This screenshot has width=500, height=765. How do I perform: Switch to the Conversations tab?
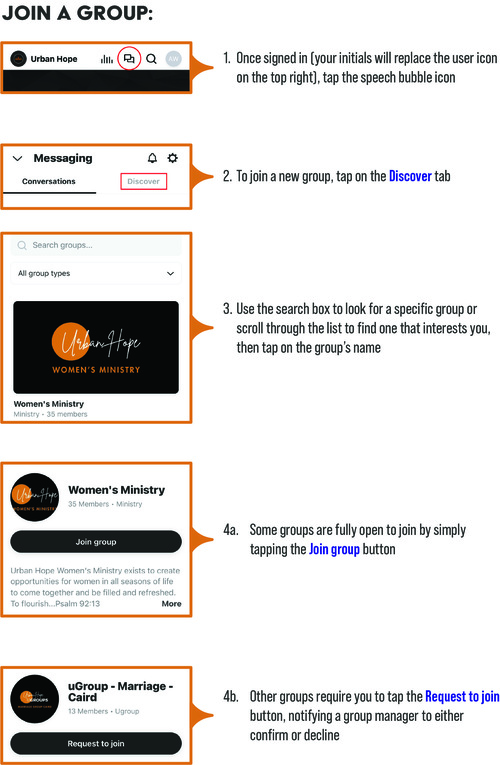(49, 181)
